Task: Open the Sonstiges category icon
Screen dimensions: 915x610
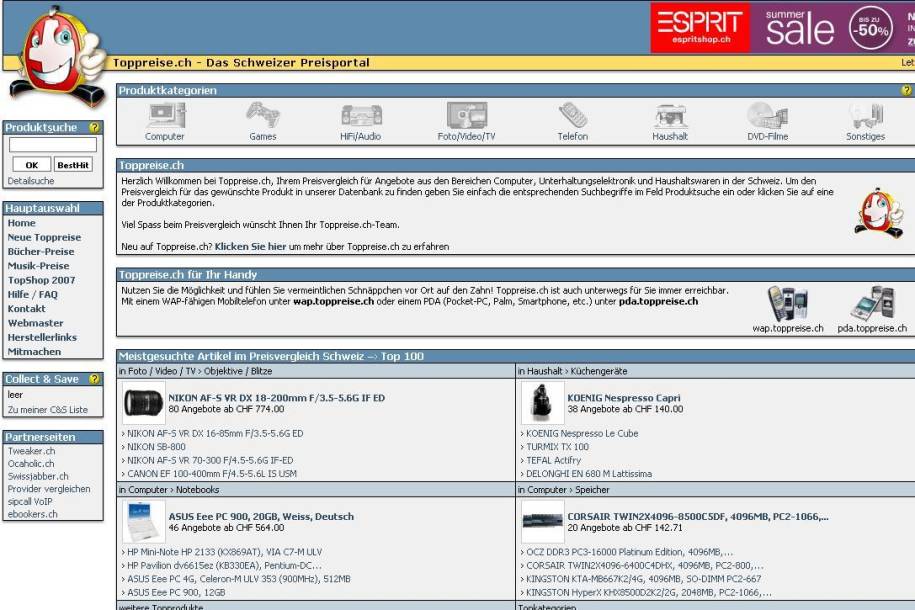Action: coord(866,116)
